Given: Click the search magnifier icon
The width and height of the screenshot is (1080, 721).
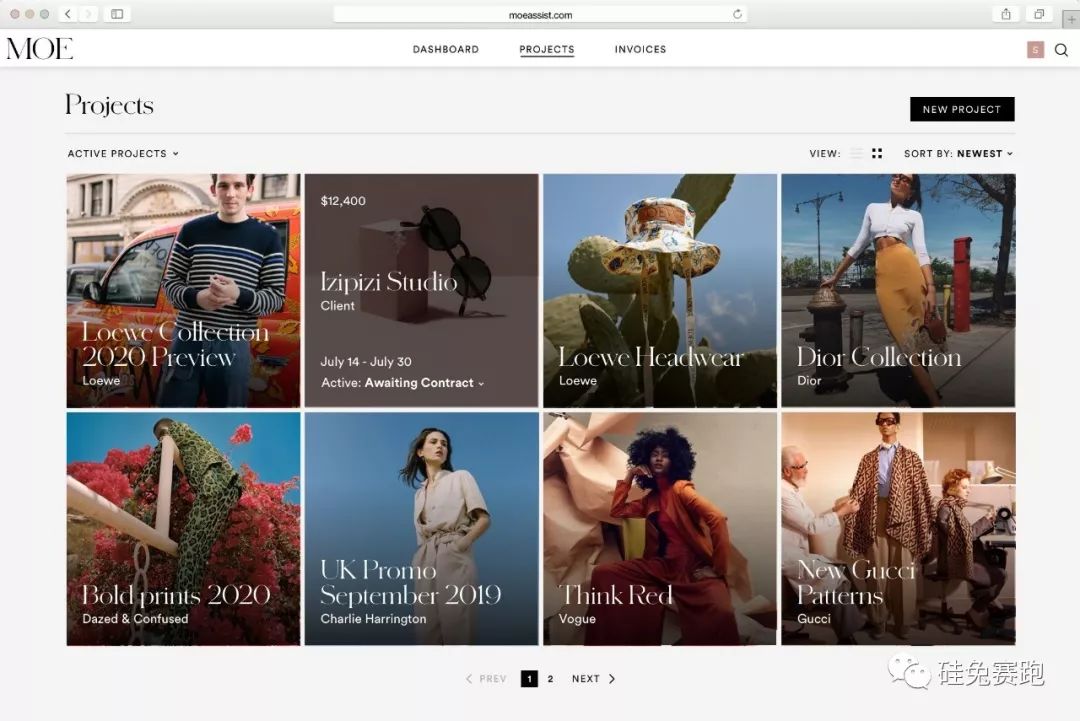Looking at the screenshot, I should [x=1061, y=50].
